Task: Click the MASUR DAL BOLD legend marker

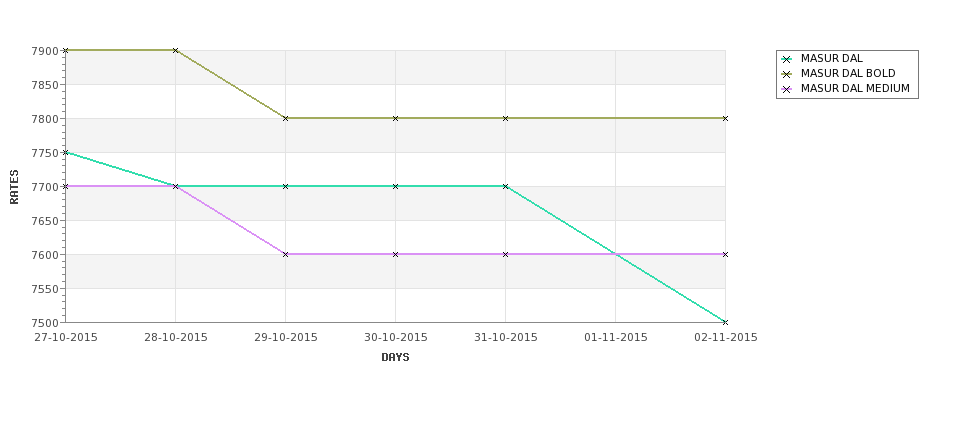Action: coord(787,74)
